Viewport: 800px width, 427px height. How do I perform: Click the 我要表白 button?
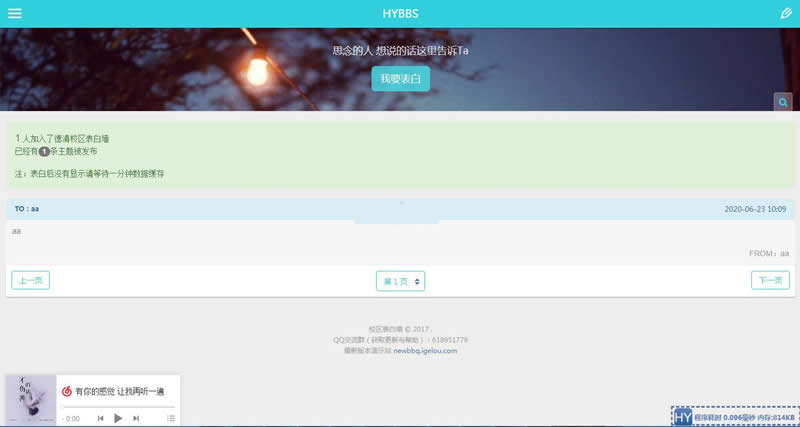[x=400, y=79]
